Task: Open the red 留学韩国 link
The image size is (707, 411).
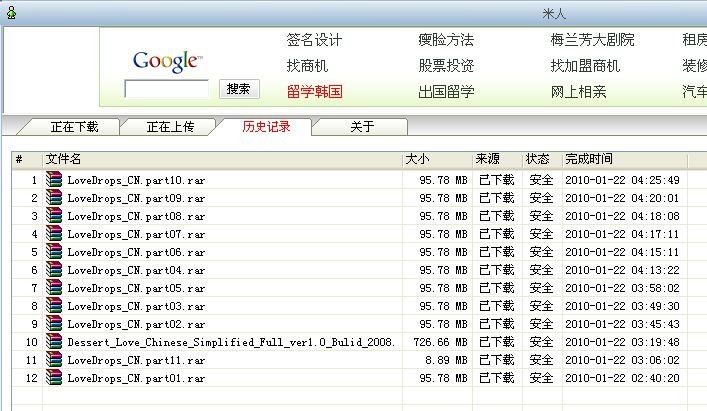Action: coord(314,92)
